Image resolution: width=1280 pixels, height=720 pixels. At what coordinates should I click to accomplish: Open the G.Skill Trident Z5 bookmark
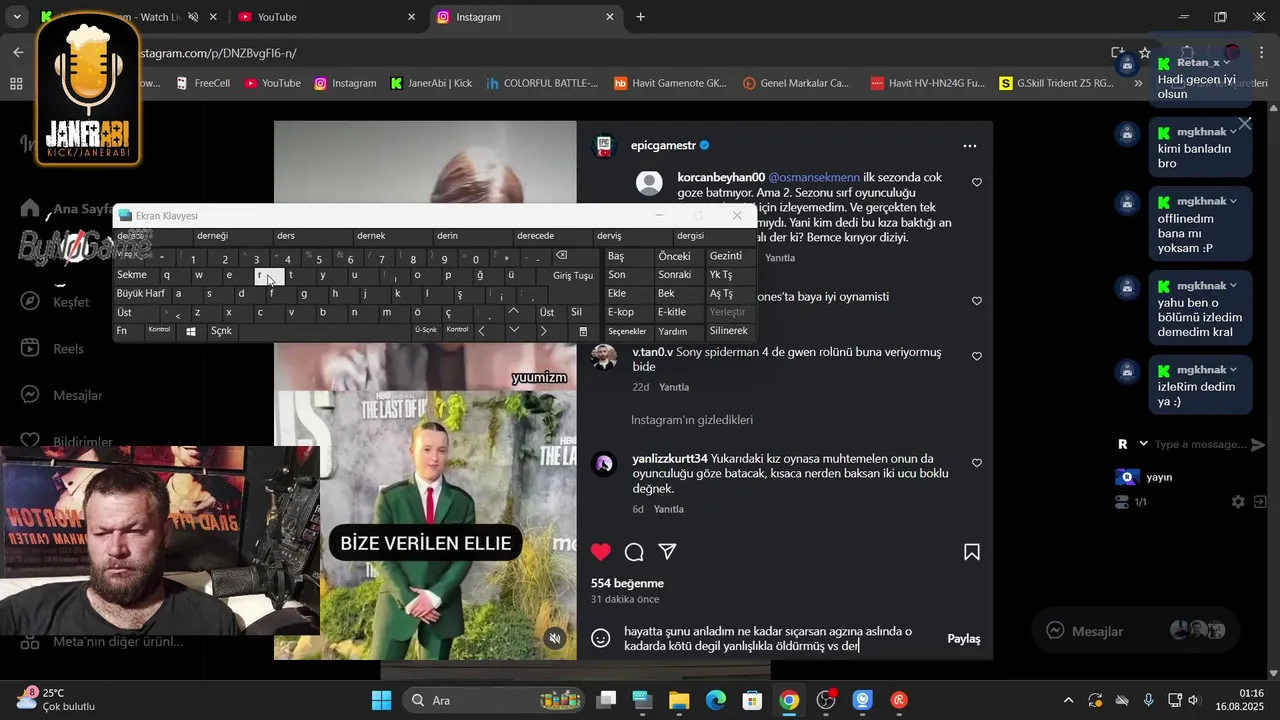1056,84
